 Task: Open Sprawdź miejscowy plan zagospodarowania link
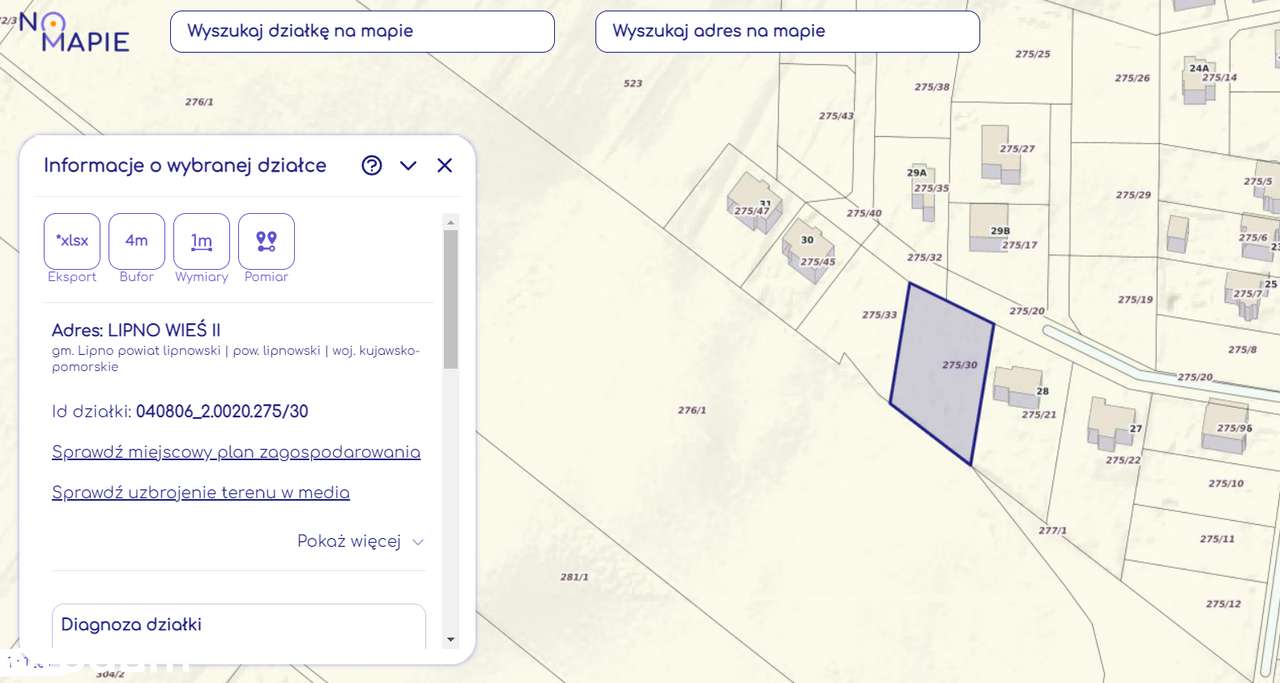click(236, 452)
